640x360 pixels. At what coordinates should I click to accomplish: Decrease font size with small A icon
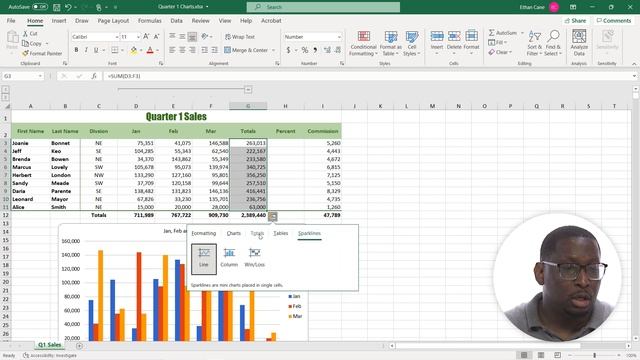coord(156,37)
